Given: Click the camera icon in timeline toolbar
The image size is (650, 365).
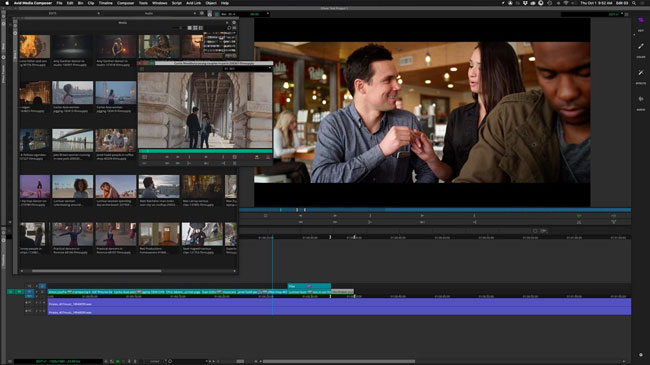Looking at the screenshot, I should [543, 231].
